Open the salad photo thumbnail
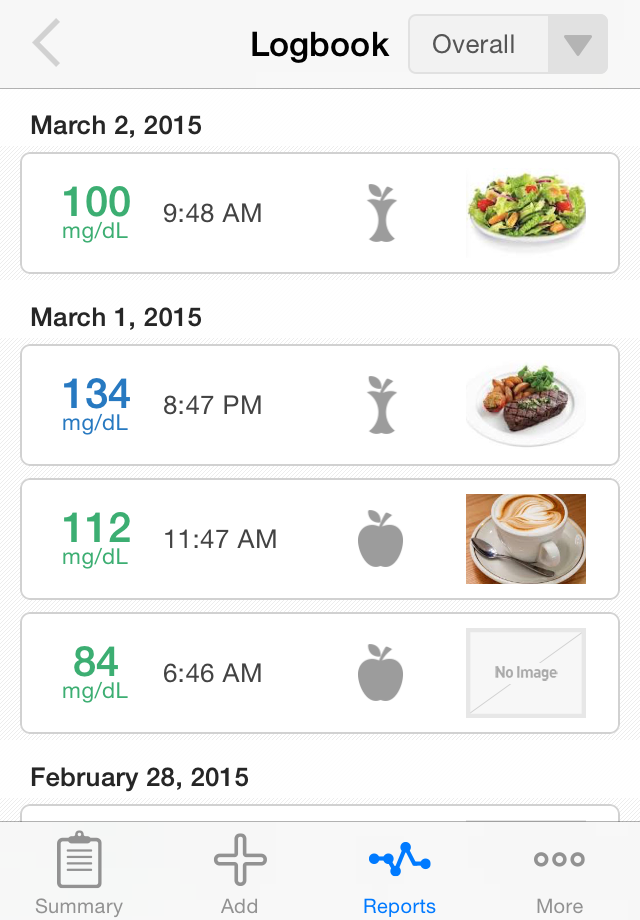The width and height of the screenshot is (640, 920). (526, 213)
